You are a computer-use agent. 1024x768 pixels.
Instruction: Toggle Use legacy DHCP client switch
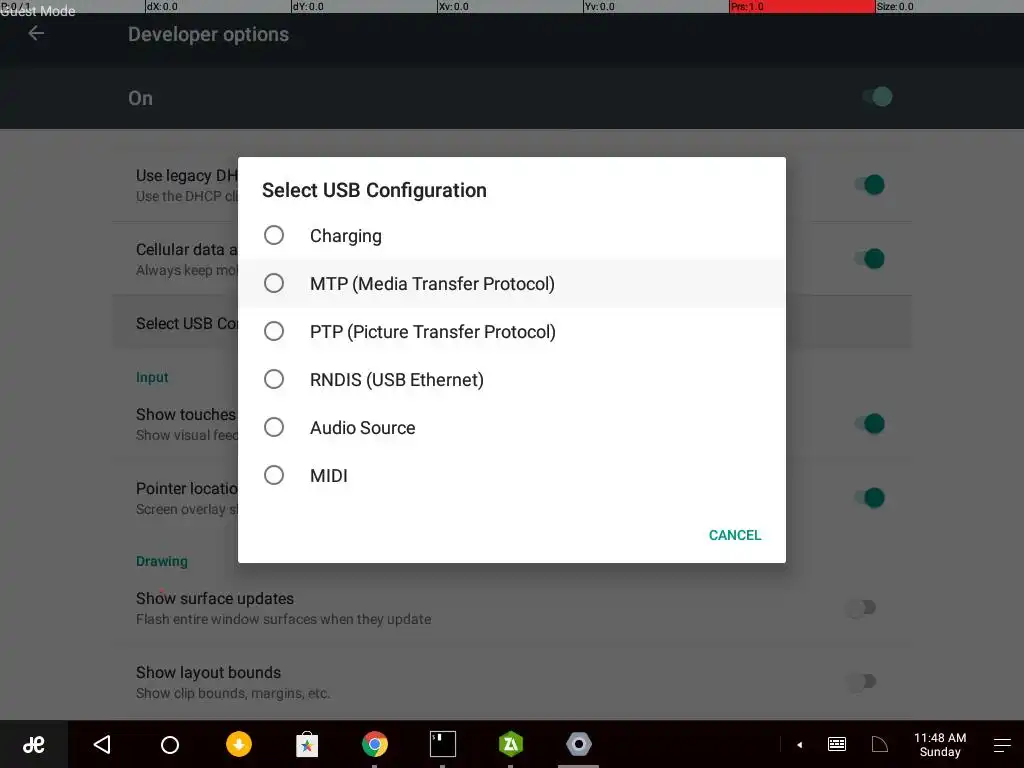pyautogui.click(x=869, y=185)
